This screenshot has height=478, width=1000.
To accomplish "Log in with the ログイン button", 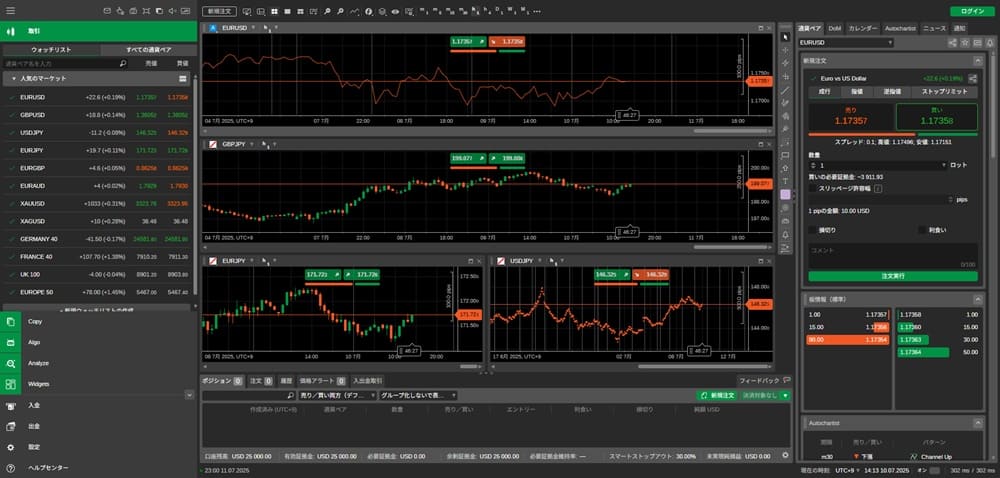I will point(971,11).
